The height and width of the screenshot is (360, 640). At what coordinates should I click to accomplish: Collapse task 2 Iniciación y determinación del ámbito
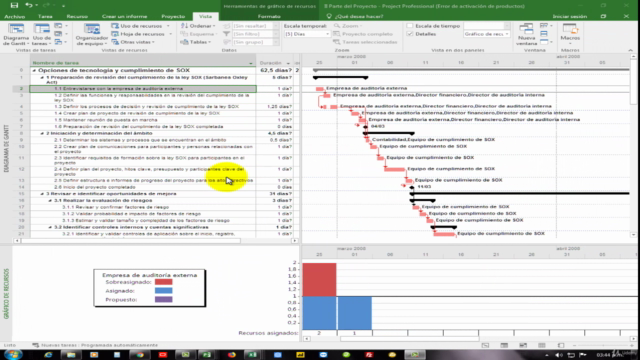(x=42, y=133)
